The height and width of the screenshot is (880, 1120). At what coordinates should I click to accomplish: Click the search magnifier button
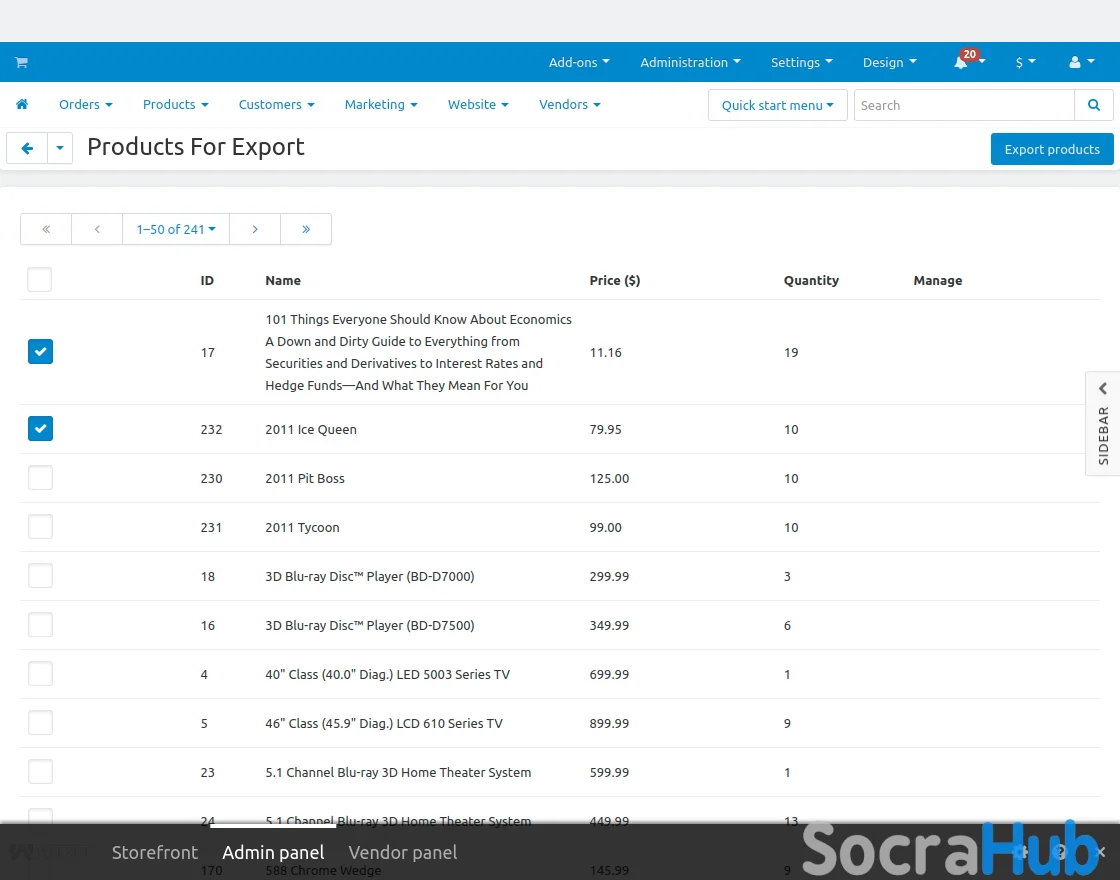point(1094,105)
